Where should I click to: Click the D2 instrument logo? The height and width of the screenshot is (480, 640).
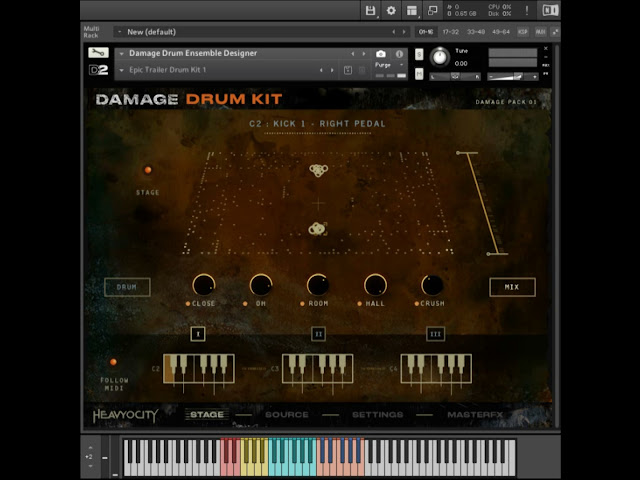click(x=98, y=70)
